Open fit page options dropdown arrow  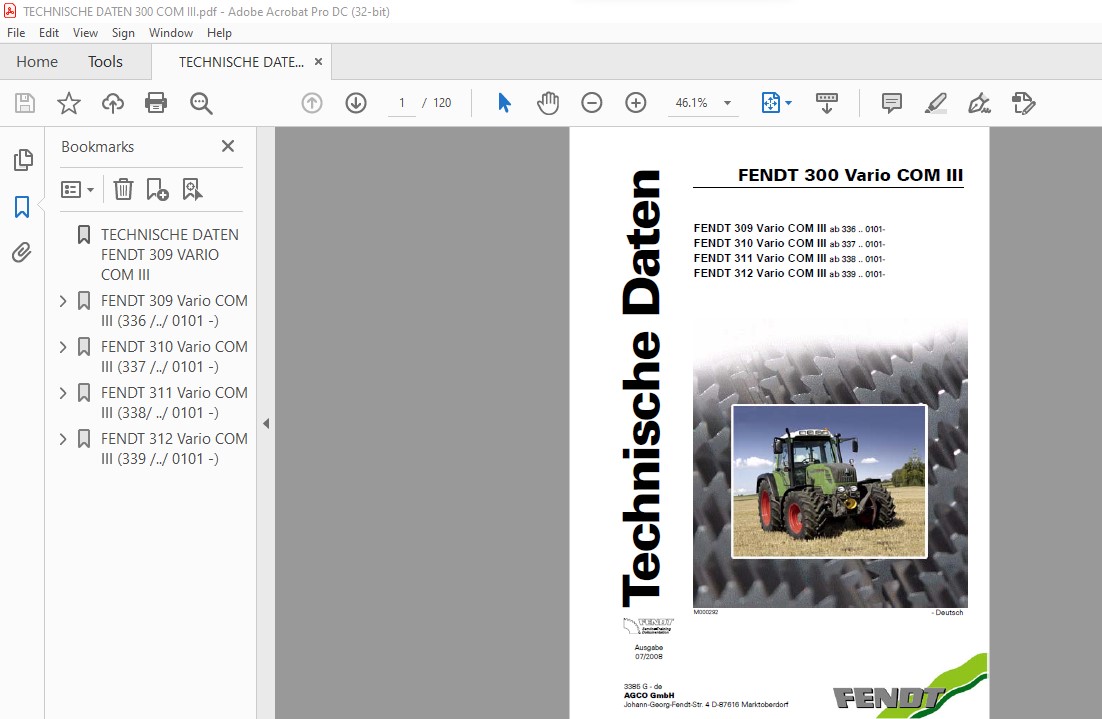(789, 103)
